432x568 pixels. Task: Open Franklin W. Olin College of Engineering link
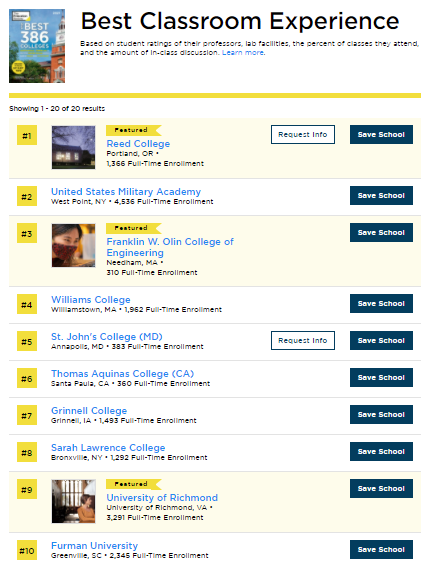[x=170, y=247]
